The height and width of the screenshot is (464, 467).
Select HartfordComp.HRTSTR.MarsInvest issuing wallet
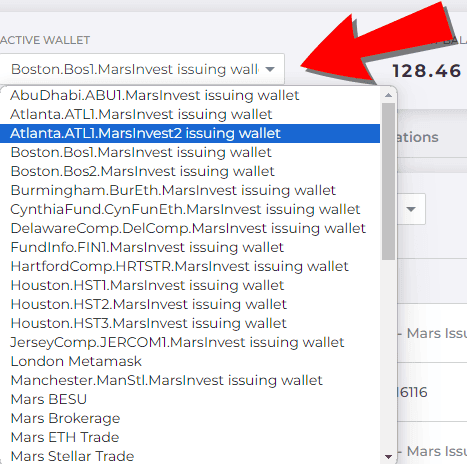click(190, 266)
